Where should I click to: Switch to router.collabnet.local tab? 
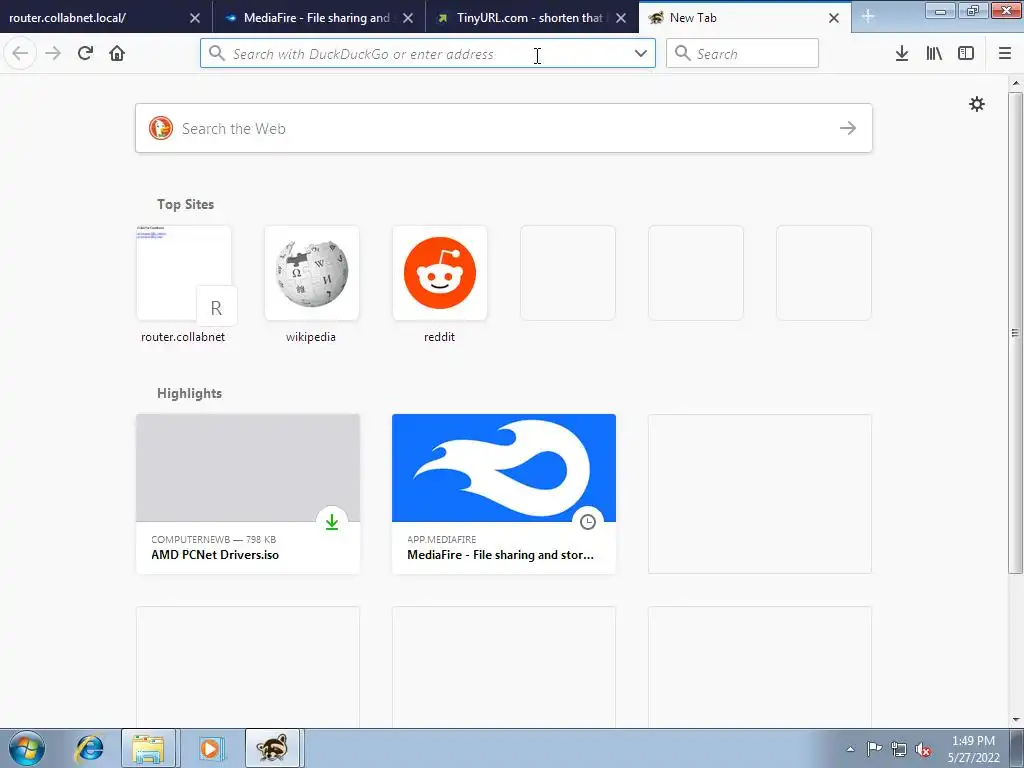106,18
